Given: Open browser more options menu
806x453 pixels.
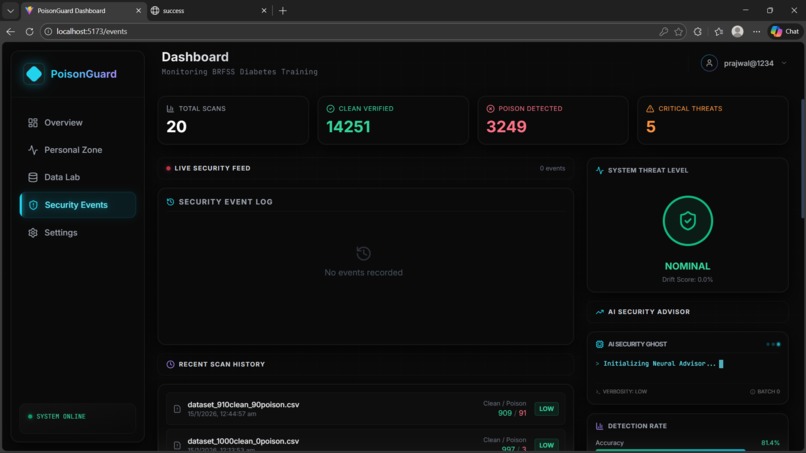Looking at the screenshot, I should click(756, 31).
